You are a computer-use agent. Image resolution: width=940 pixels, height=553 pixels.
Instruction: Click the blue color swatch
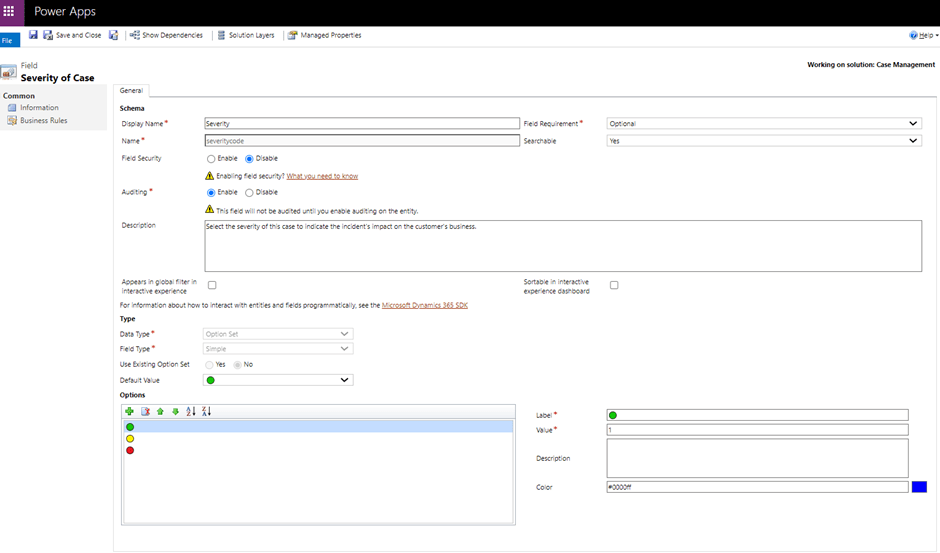(919, 487)
